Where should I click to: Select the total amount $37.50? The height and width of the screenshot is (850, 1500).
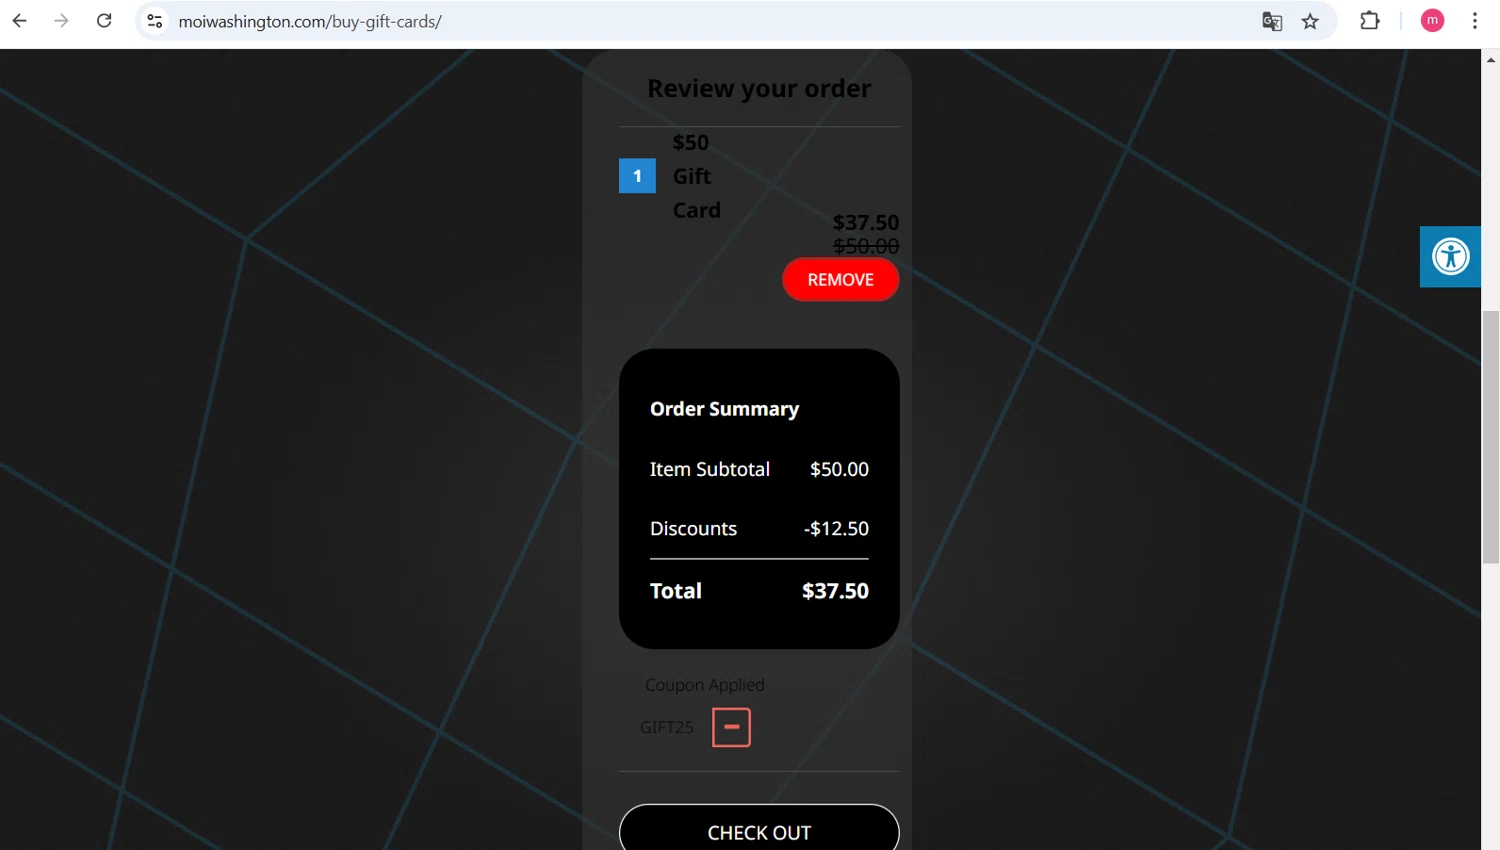[x=835, y=591]
